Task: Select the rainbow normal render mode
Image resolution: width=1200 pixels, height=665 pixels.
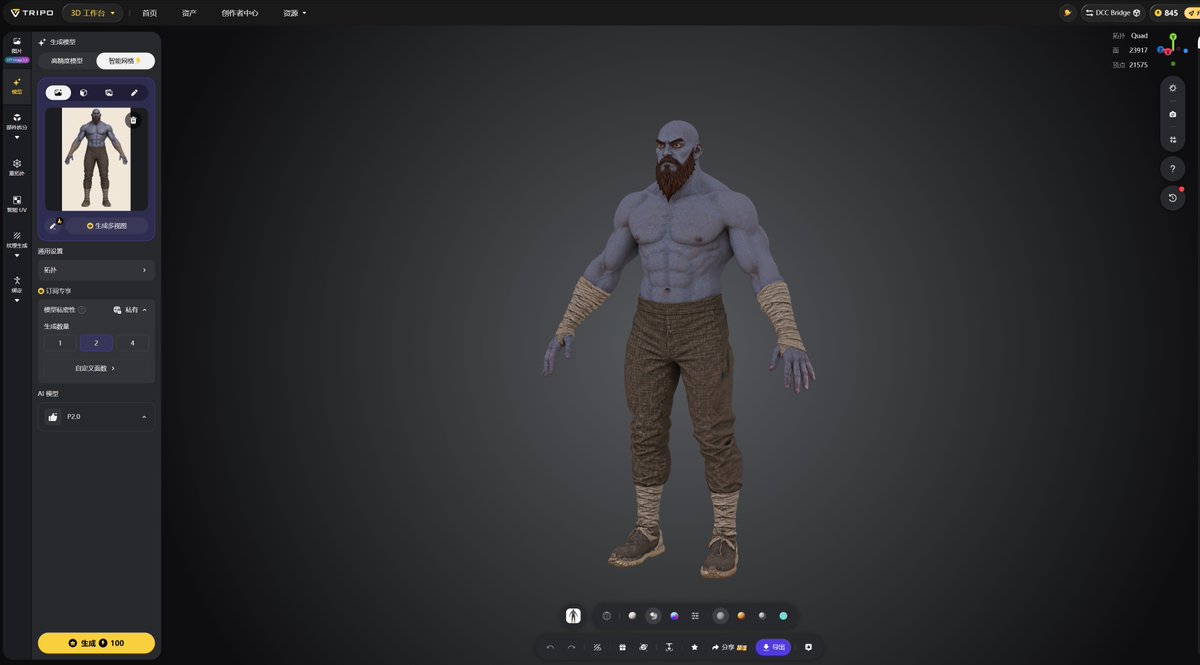Action: click(x=674, y=615)
